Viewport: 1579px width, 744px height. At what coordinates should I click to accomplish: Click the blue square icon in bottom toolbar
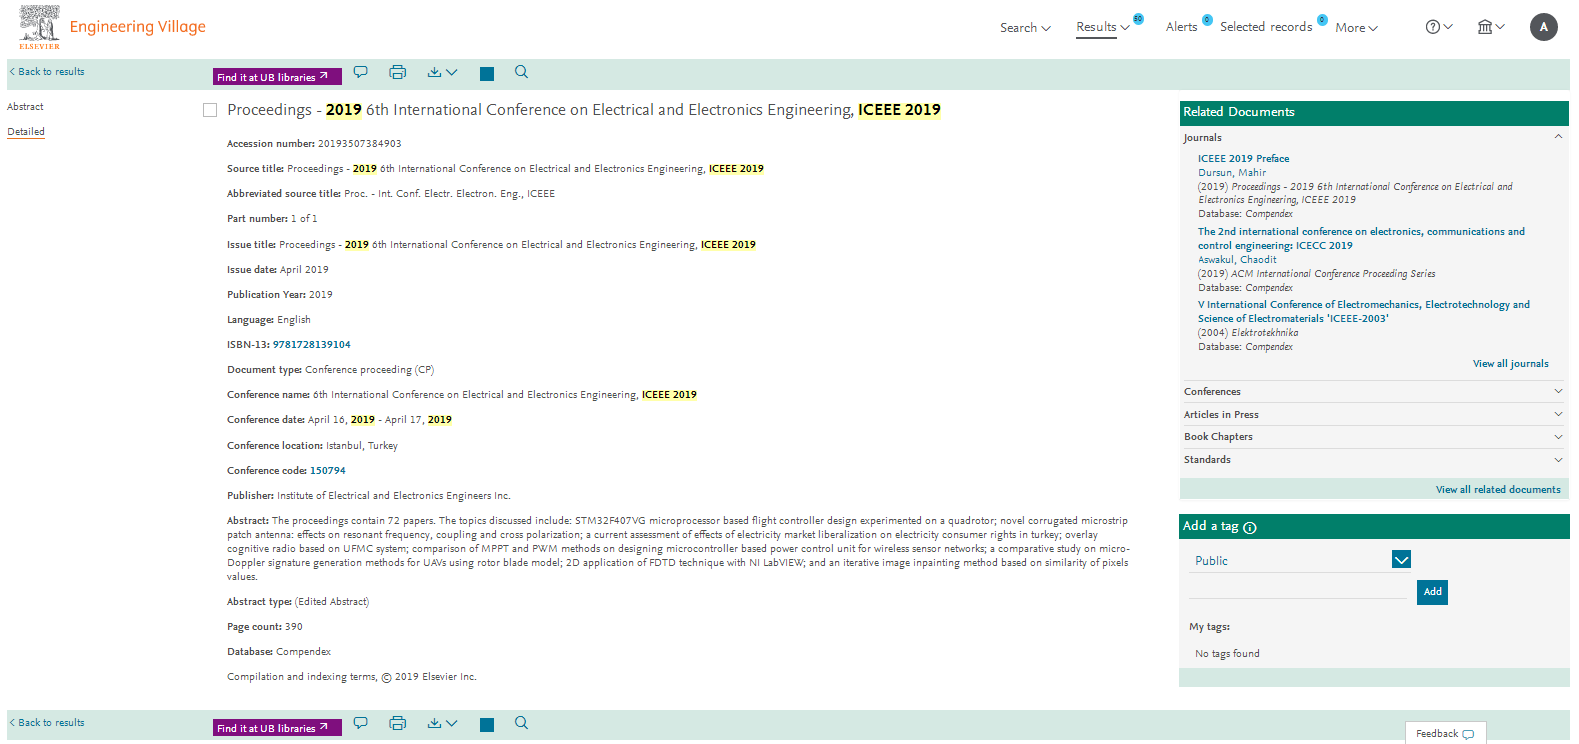pyautogui.click(x=487, y=724)
